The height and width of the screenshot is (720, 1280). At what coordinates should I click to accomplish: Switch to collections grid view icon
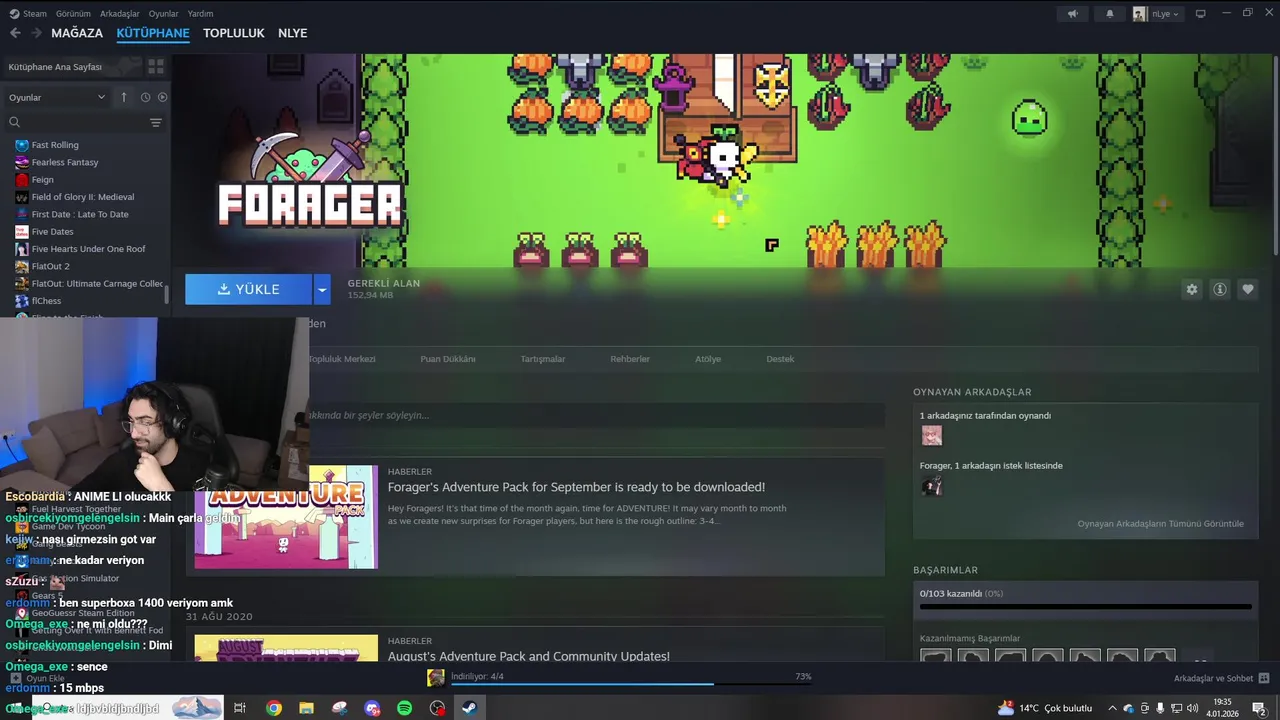[x=156, y=67]
